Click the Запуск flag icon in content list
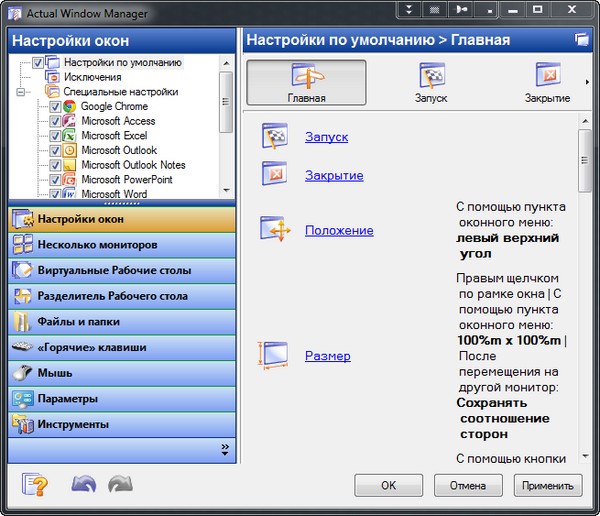600x516 pixels. (x=275, y=136)
